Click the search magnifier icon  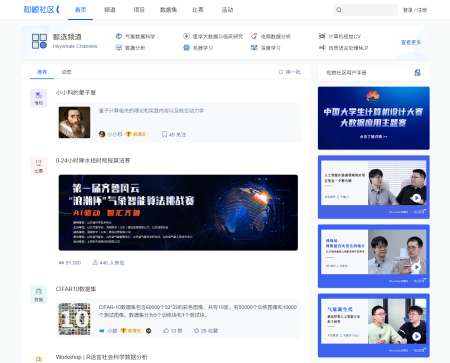(x=339, y=10)
